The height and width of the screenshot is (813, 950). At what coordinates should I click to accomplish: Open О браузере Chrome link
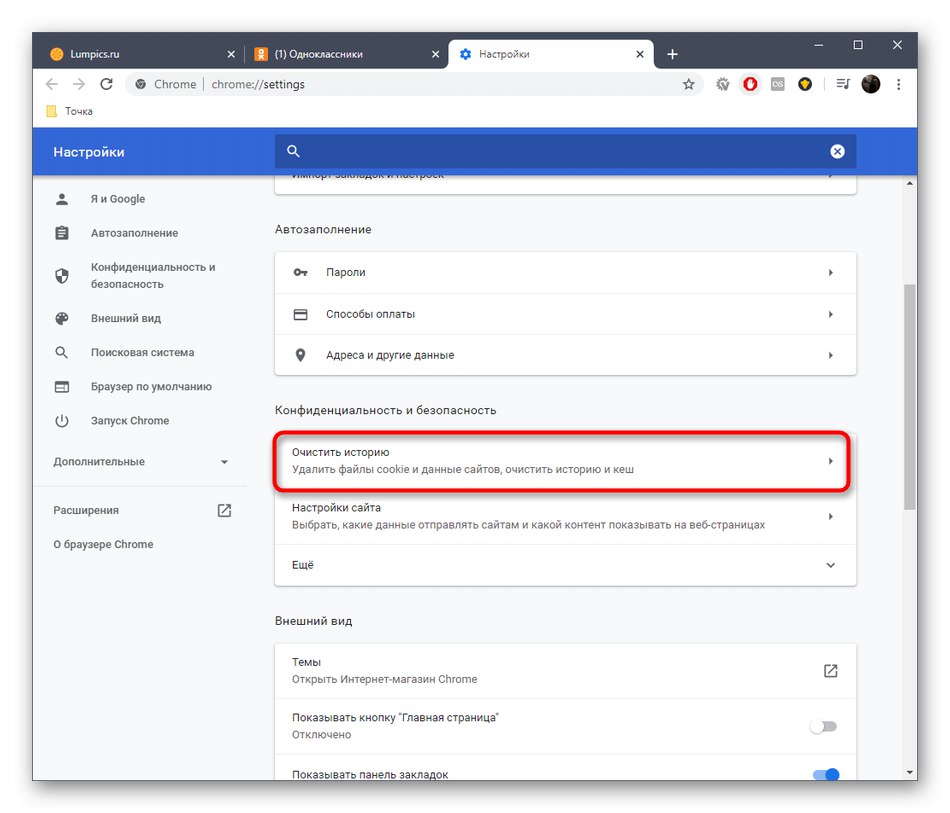pyautogui.click(x=103, y=544)
